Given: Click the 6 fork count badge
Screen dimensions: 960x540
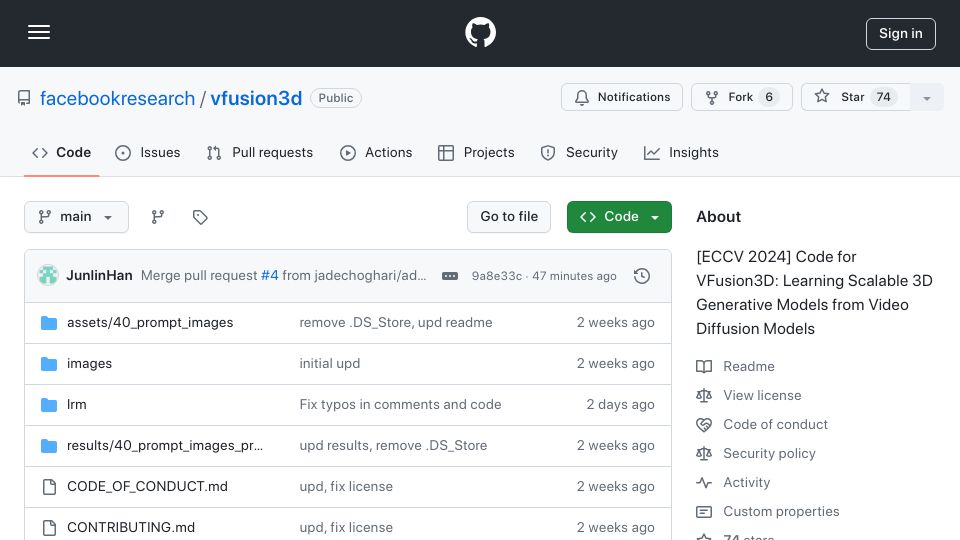Looking at the screenshot, I should pos(769,97).
